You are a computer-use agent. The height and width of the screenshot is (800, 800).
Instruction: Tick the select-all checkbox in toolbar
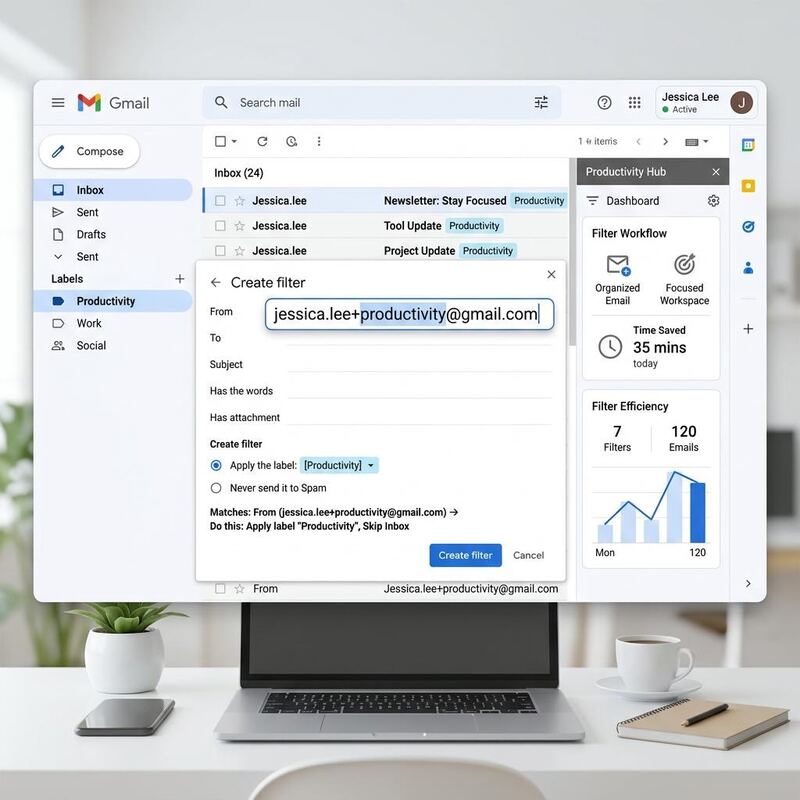pyautogui.click(x=220, y=141)
